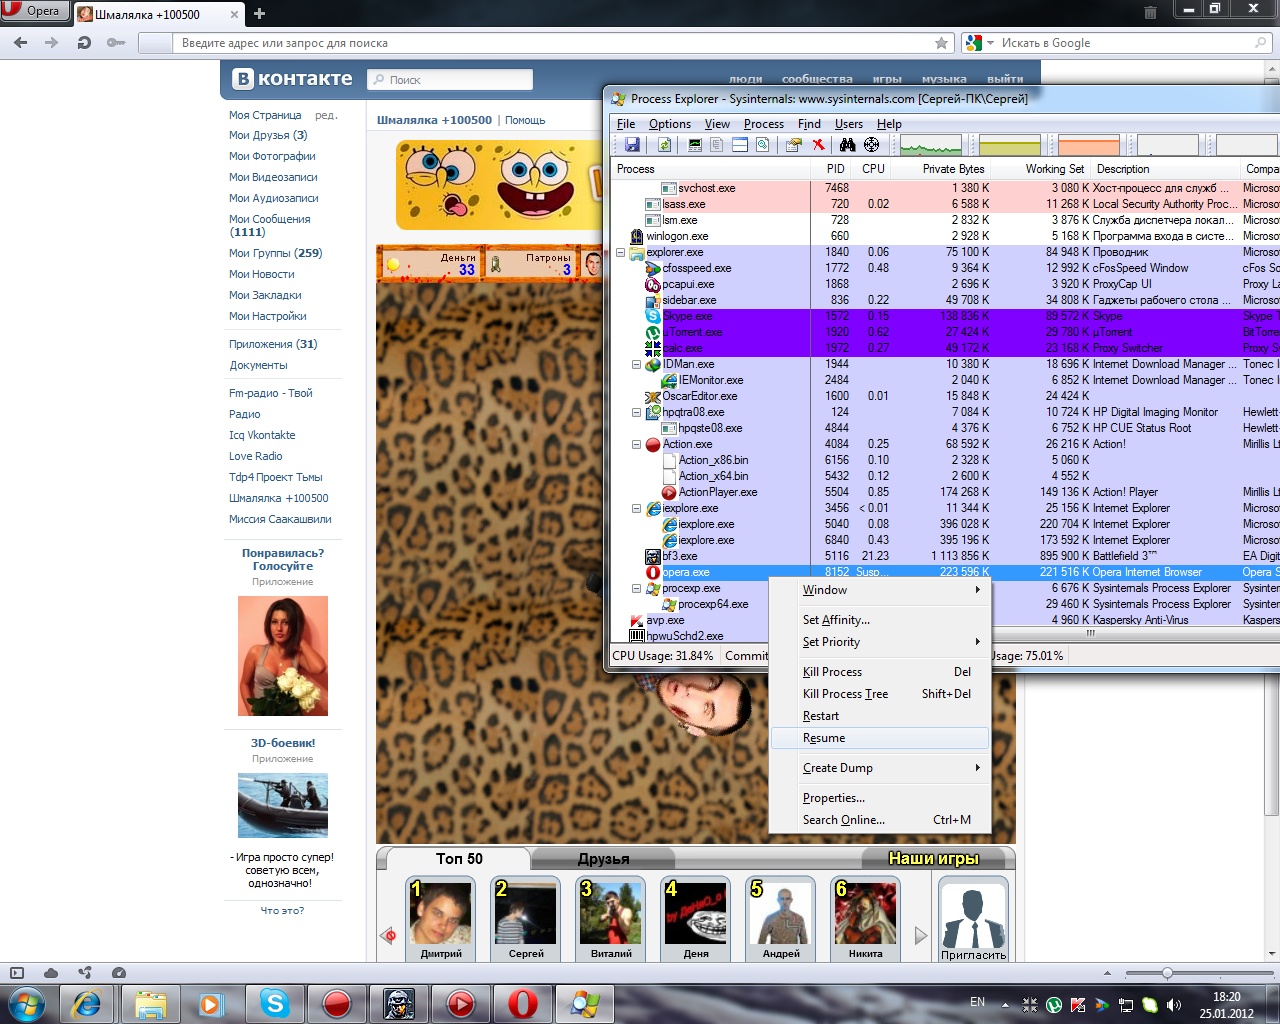Click the VKontakte Поиск search field
Screen dimensions: 1280x1024
point(450,80)
